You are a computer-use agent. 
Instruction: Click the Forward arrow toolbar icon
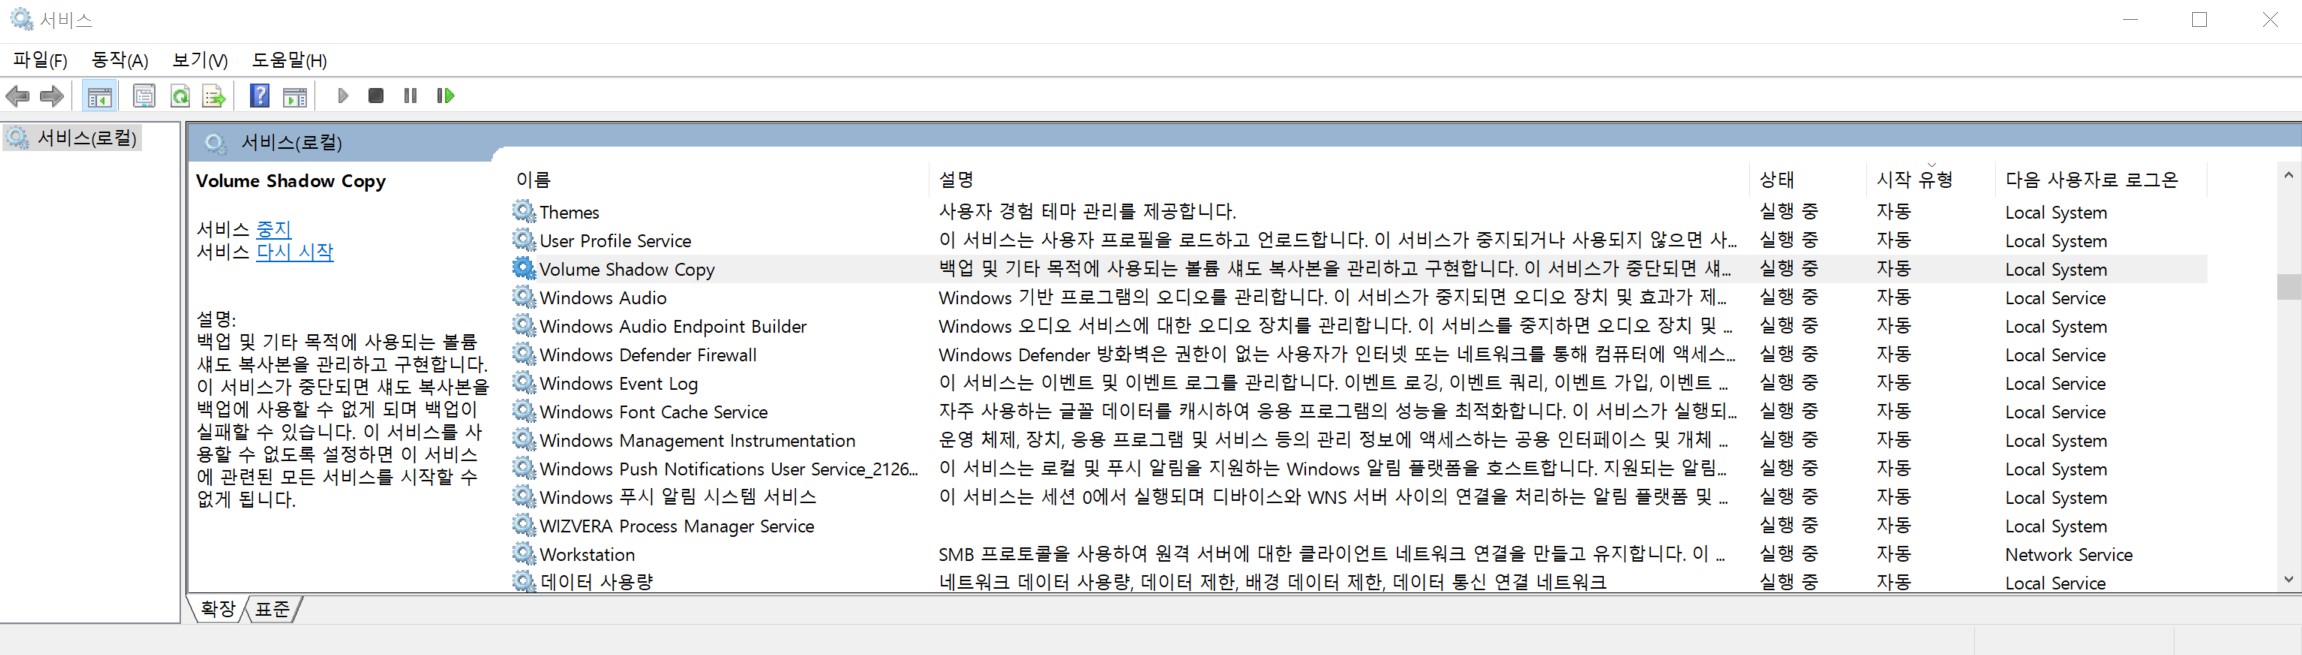[51, 96]
